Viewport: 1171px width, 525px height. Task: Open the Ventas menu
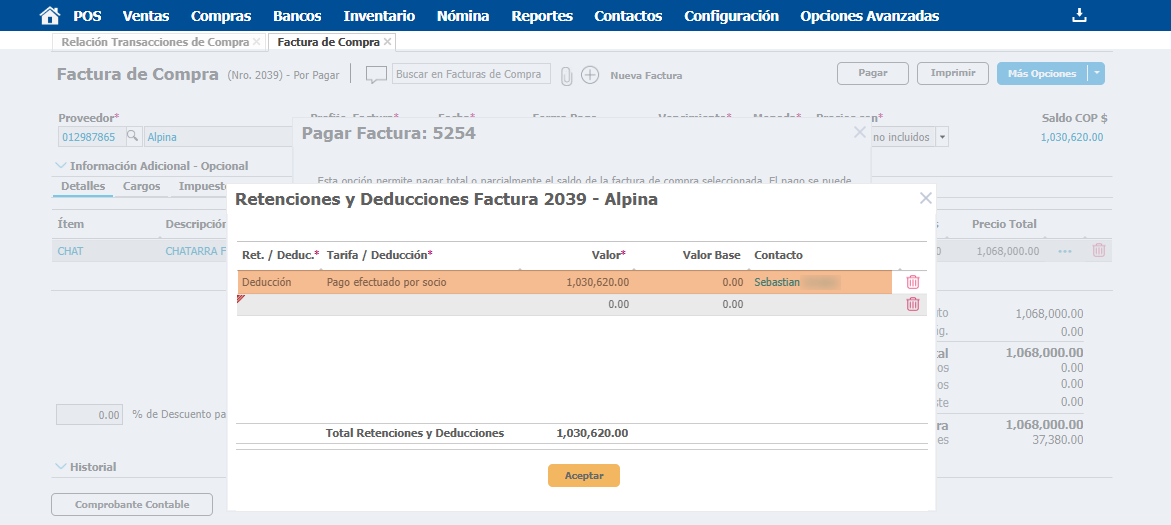point(146,16)
